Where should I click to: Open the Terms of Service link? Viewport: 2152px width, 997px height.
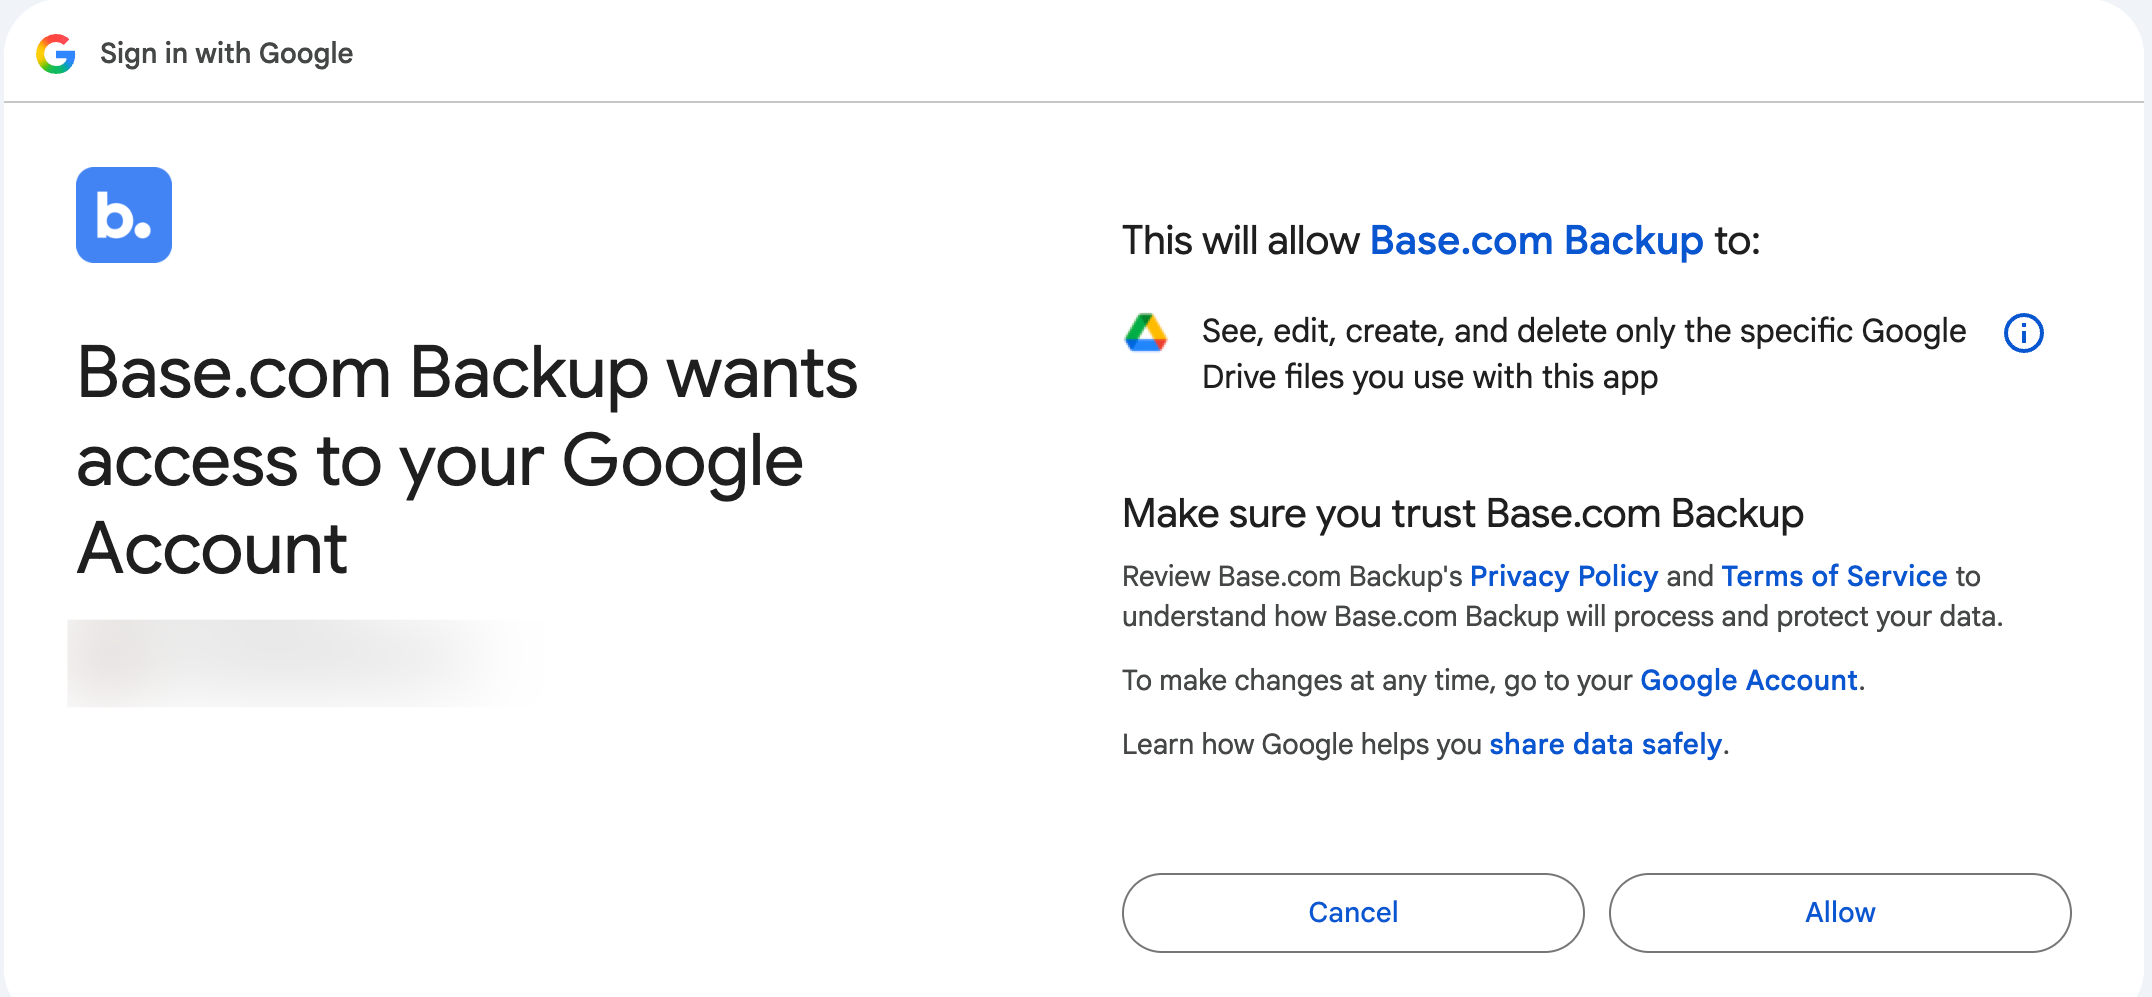1834,576
